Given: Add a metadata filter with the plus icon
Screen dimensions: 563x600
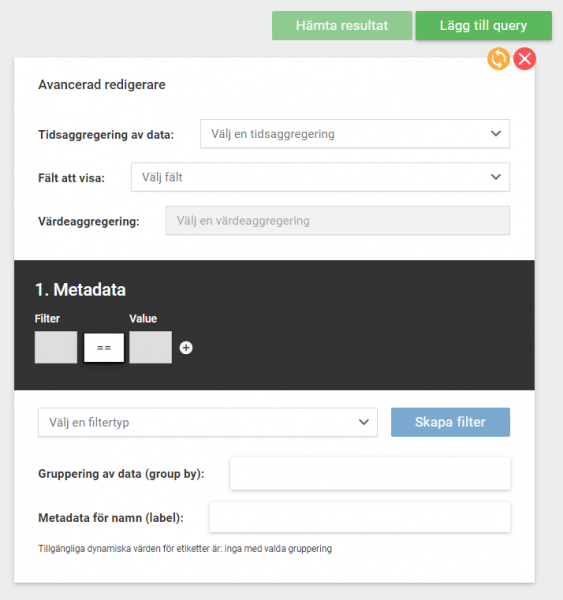Looking at the screenshot, I should (186, 347).
